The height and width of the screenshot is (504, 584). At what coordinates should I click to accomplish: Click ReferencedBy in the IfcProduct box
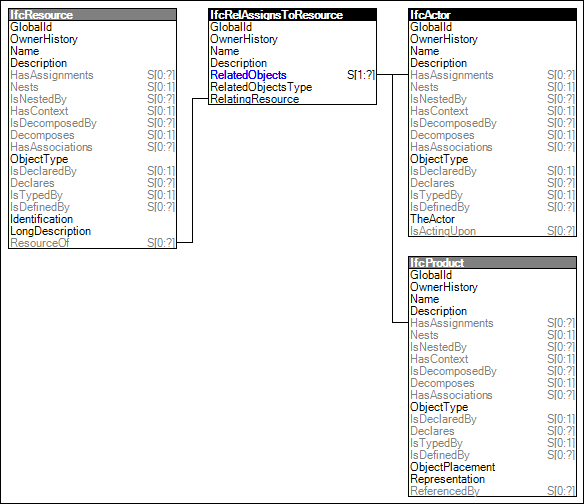point(445,491)
